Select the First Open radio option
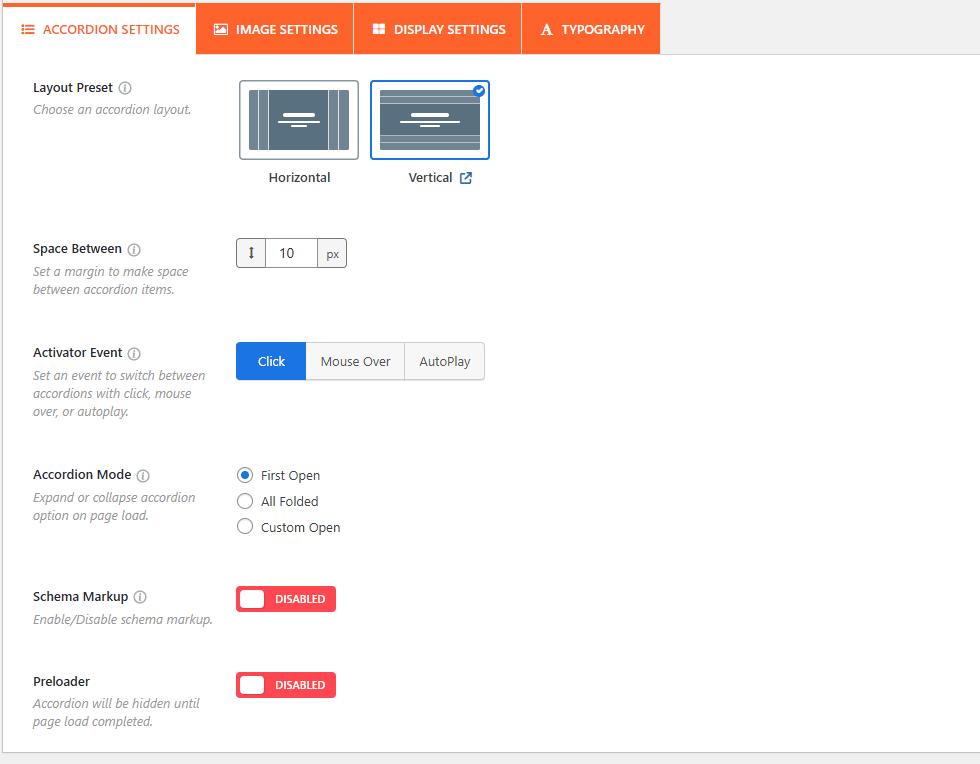This screenshot has height=764, width=980. point(245,475)
